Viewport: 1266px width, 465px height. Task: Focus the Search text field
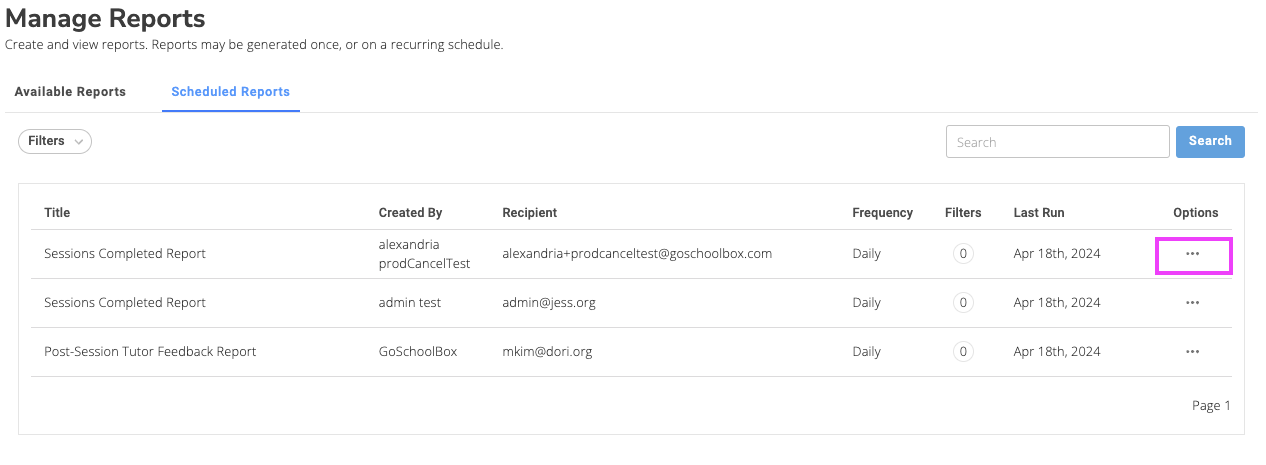tap(1057, 142)
